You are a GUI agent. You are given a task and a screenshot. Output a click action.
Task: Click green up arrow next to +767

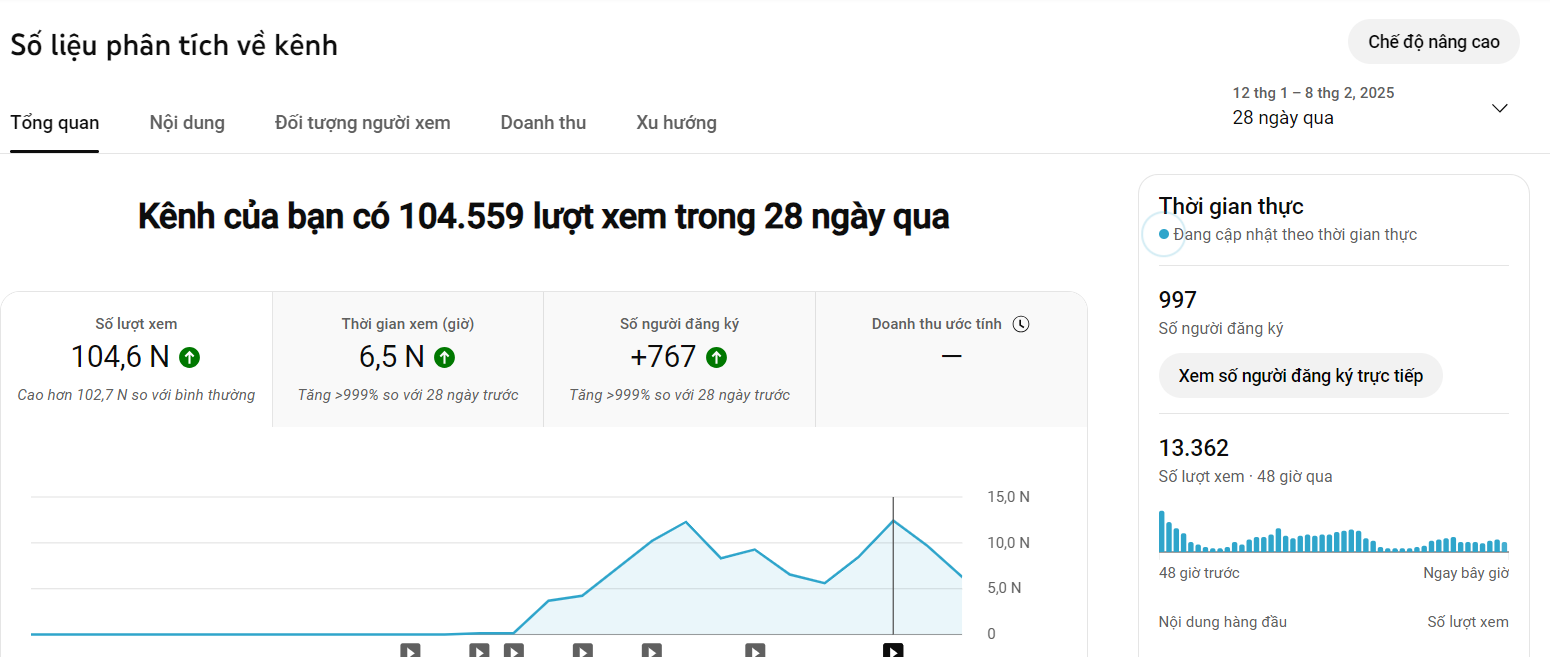(716, 357)
